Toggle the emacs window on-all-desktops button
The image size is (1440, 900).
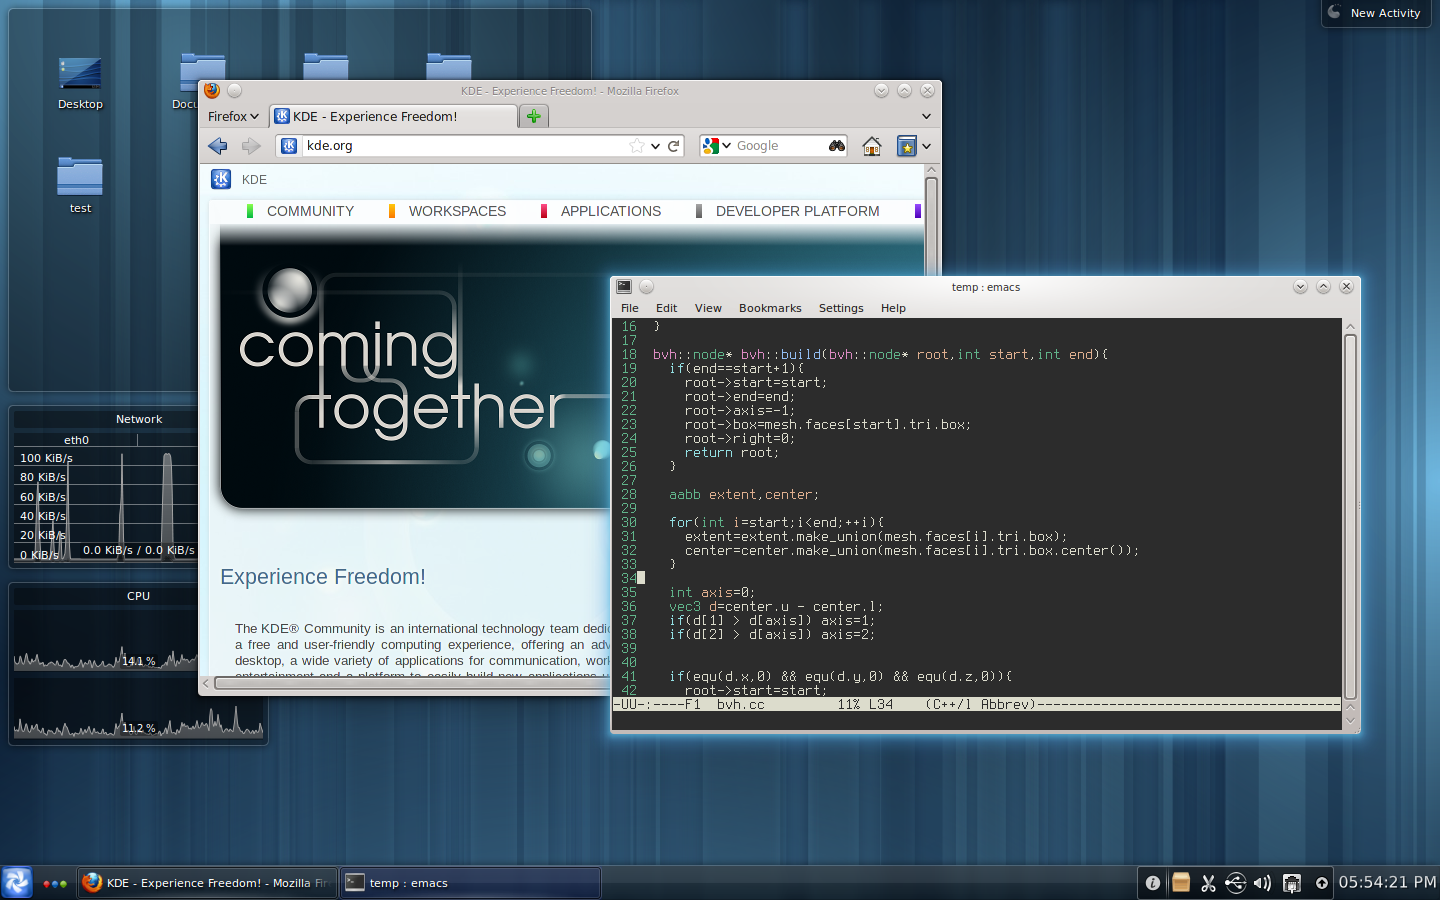pos(646,287)
